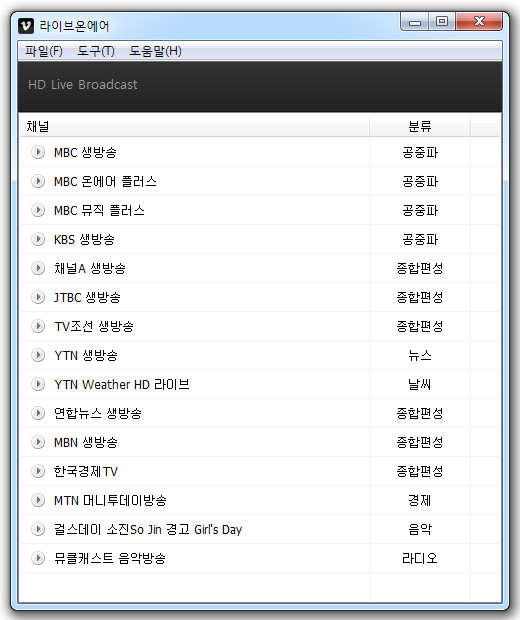520x620 pixels.
Task: Click the play icon next to TV조선 생방송
Action: (x=38, y=326)
